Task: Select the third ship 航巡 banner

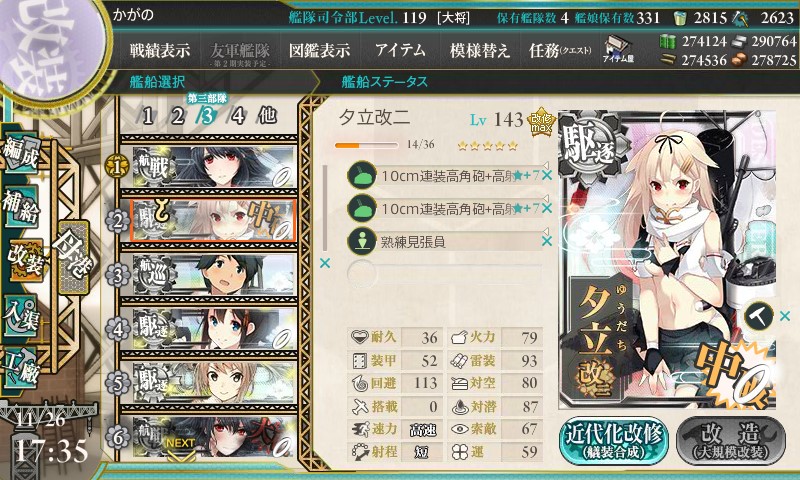Action: [214, 274]
